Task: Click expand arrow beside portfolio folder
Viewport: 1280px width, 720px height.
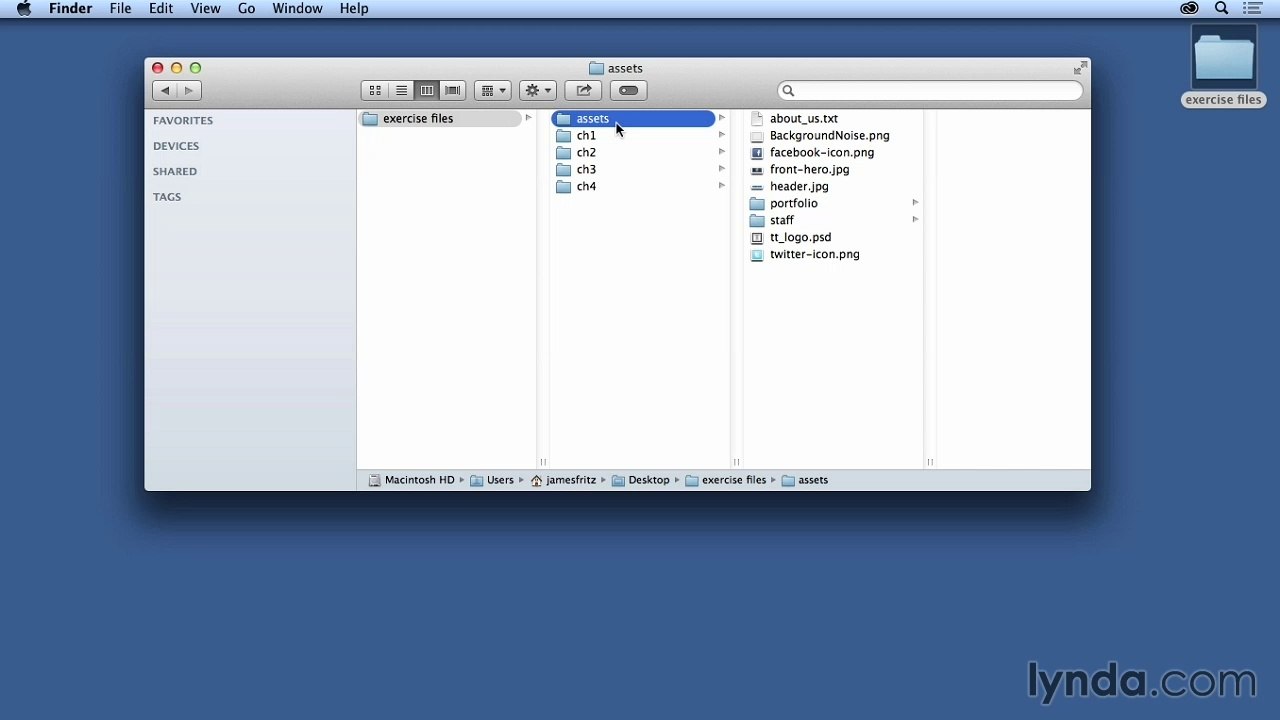Action: 915,203
